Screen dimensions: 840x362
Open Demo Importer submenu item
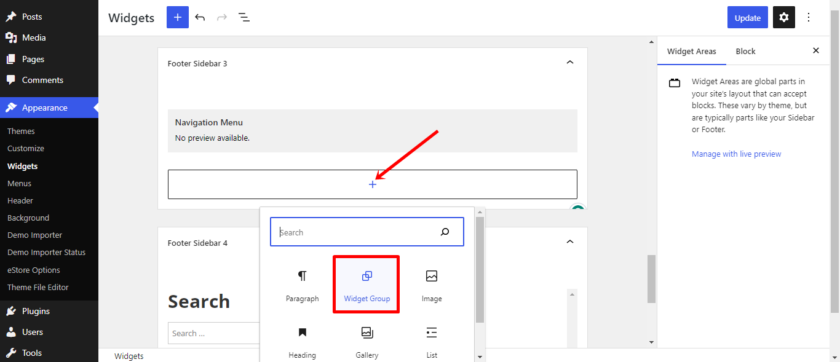pos(34,235)
